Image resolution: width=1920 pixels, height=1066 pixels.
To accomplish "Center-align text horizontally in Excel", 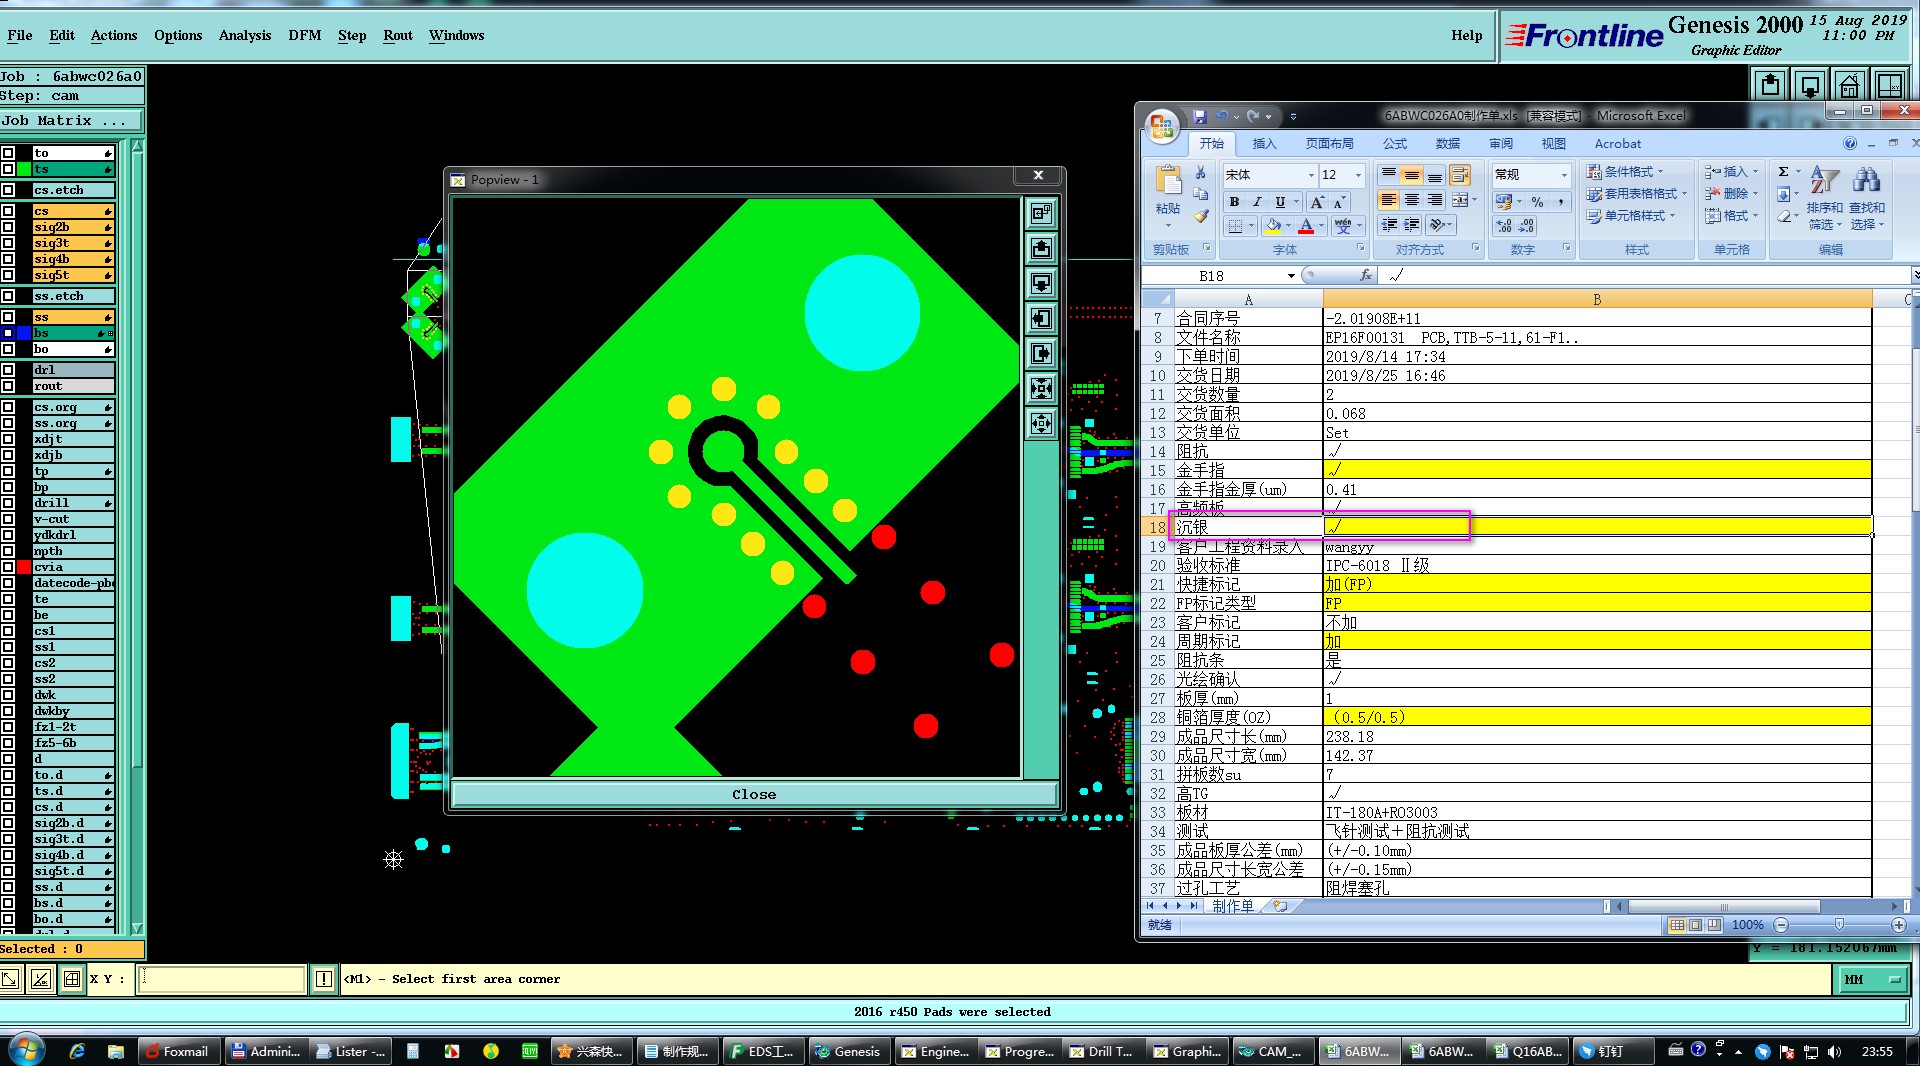I will (1412, 200).
